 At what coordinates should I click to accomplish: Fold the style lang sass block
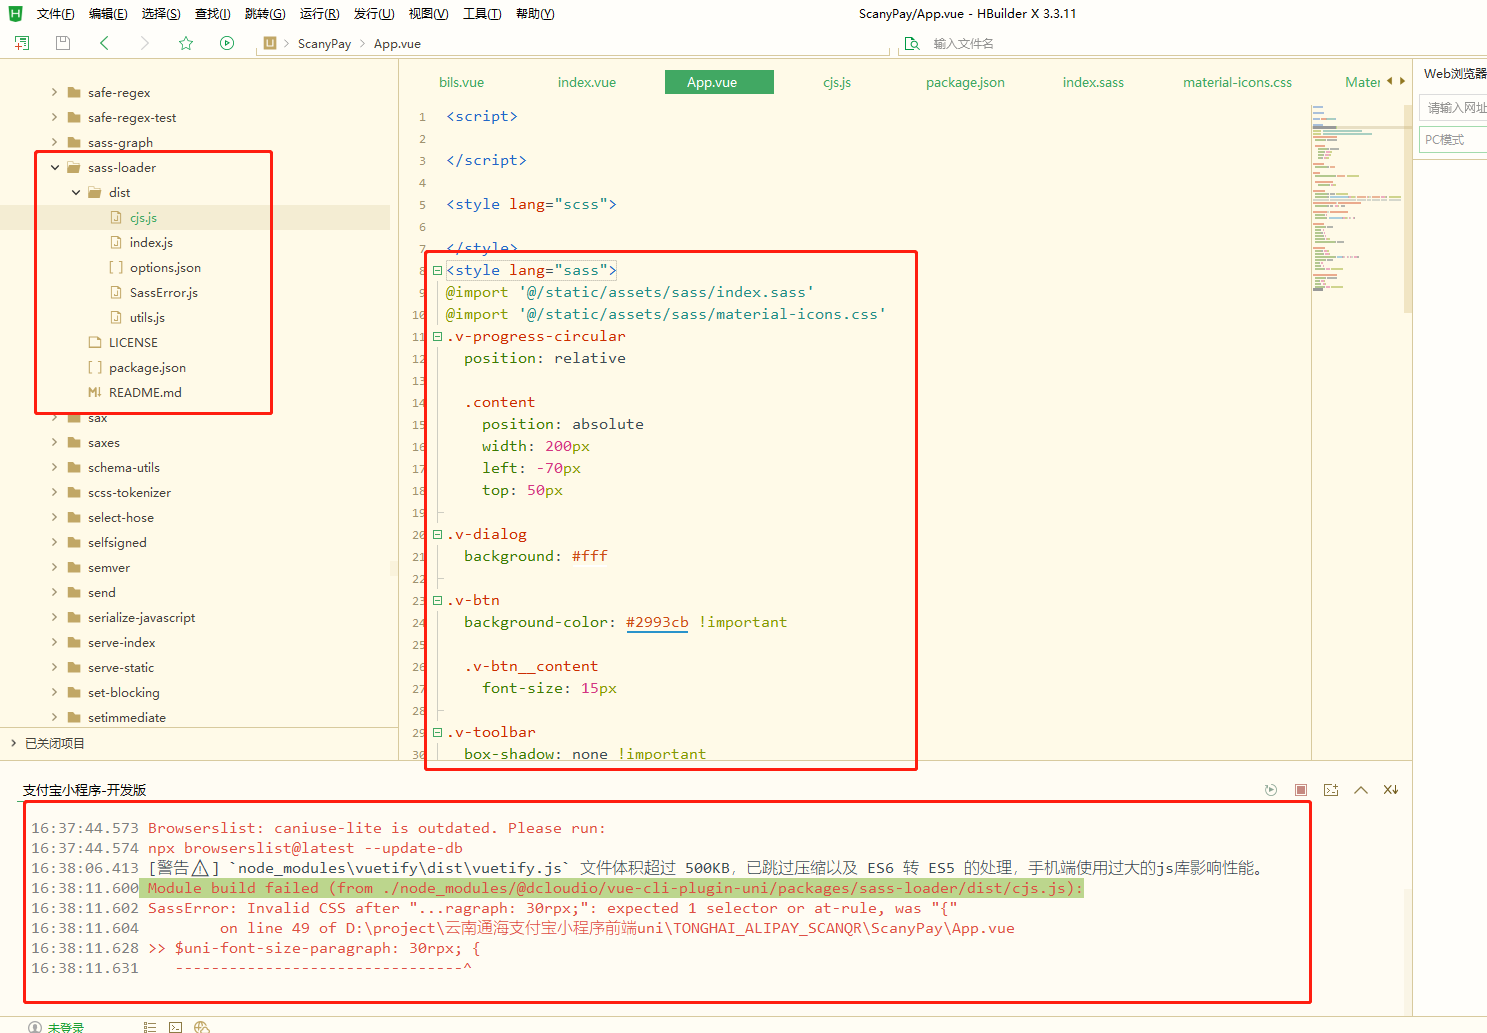click(437, 270)
